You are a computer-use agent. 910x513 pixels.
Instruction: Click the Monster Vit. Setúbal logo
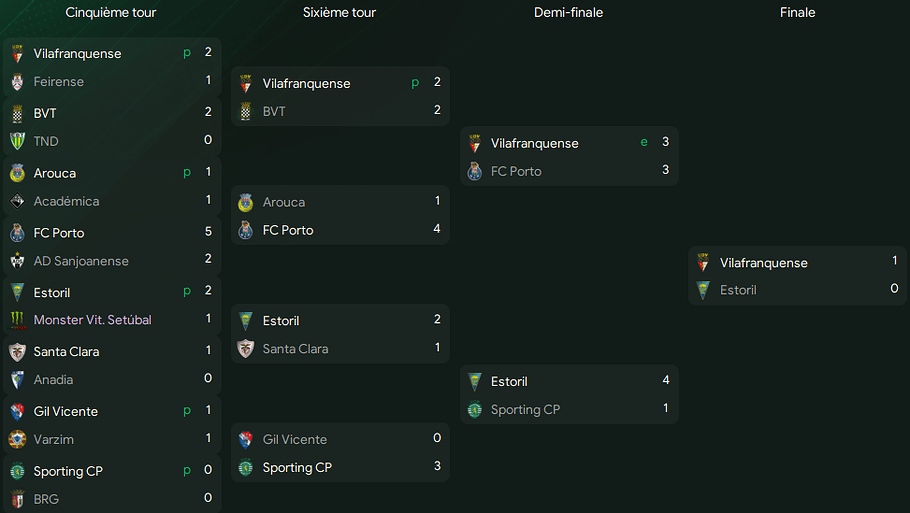(17, 320)
